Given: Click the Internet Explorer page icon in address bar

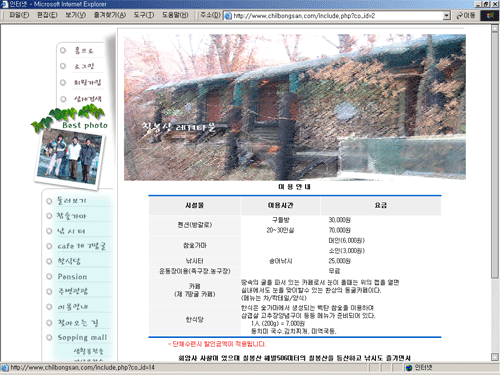Looking at the screenshot, I should (x=228, y=16).
